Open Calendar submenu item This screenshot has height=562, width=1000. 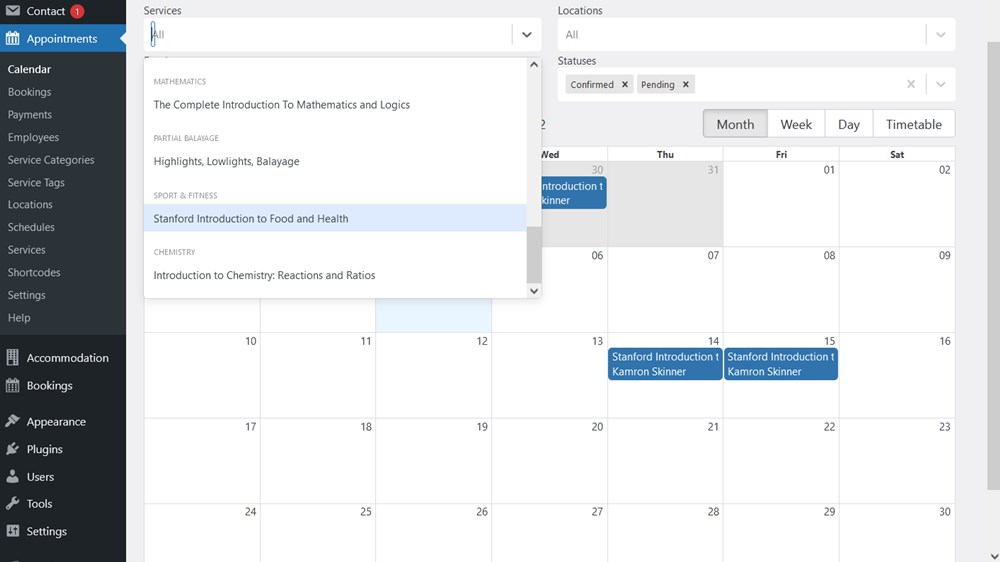pos(29,69)
